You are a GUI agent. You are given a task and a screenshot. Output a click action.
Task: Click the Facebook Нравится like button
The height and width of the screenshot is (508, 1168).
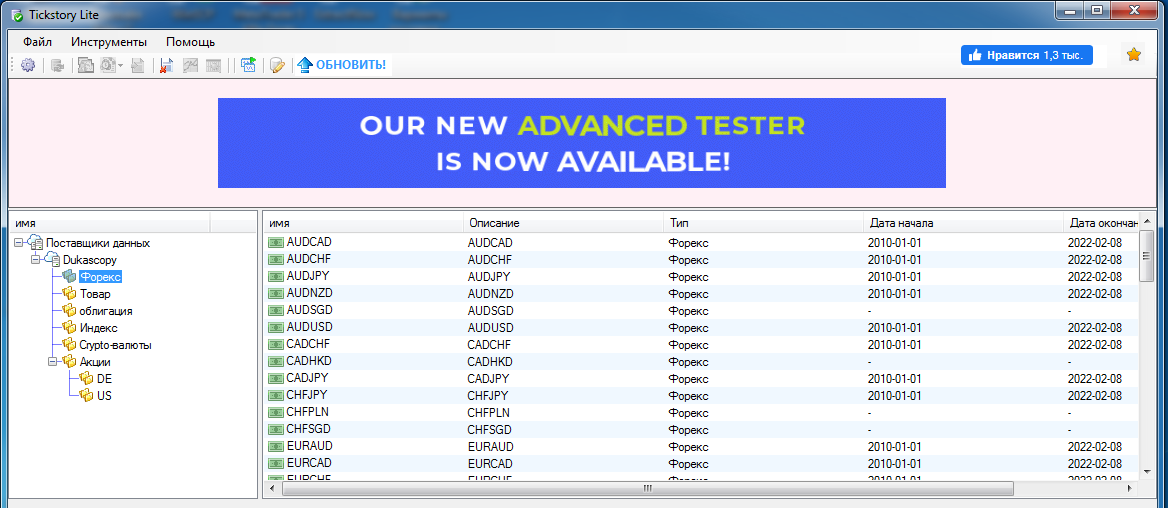coord(1026,54)
